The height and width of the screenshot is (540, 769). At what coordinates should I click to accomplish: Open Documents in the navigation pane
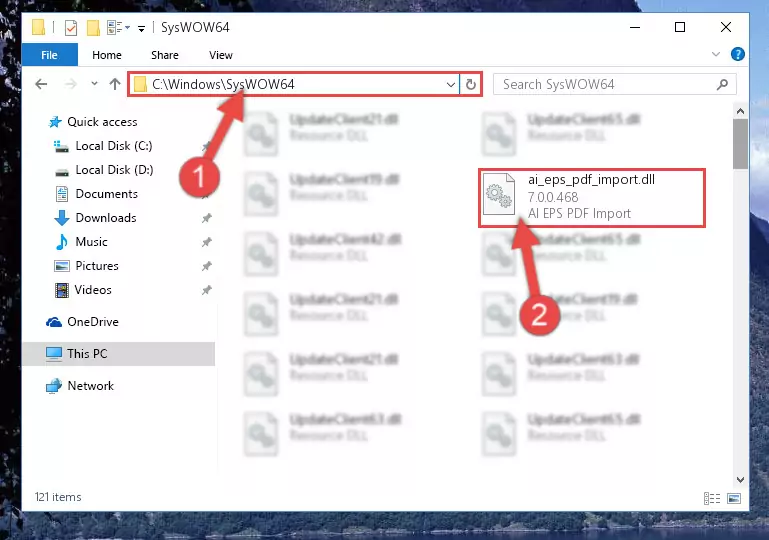[97, 194]
